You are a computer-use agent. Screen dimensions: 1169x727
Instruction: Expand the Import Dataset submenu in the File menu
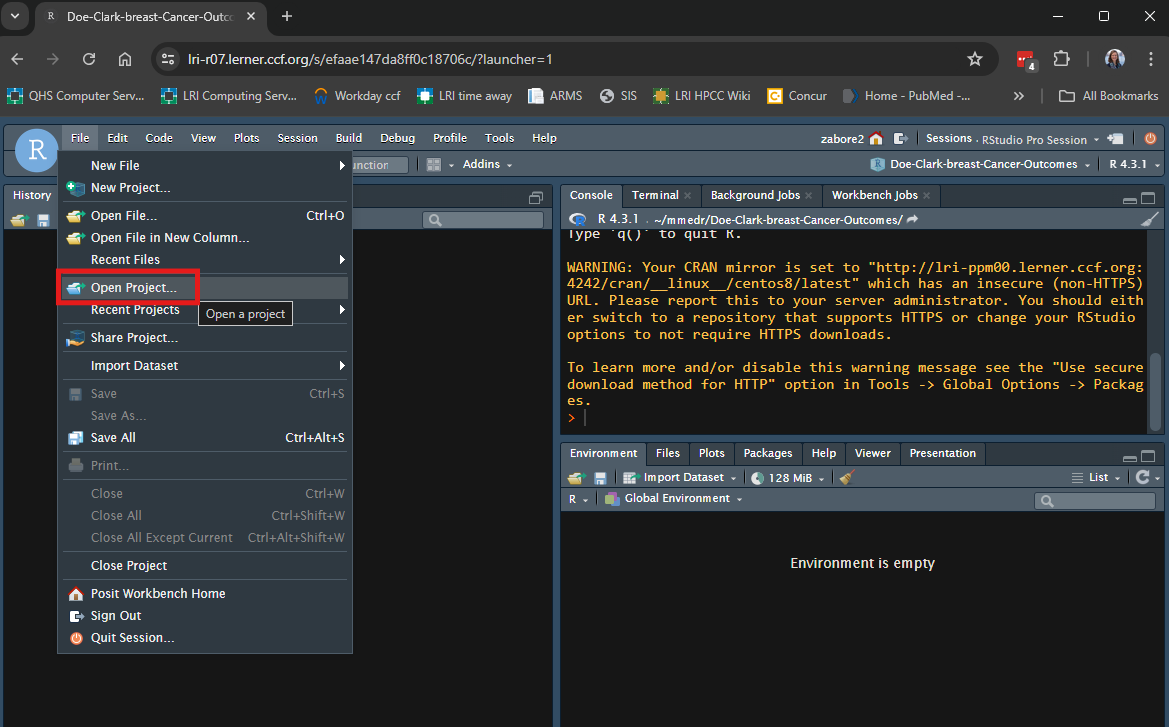pos(203,365)
